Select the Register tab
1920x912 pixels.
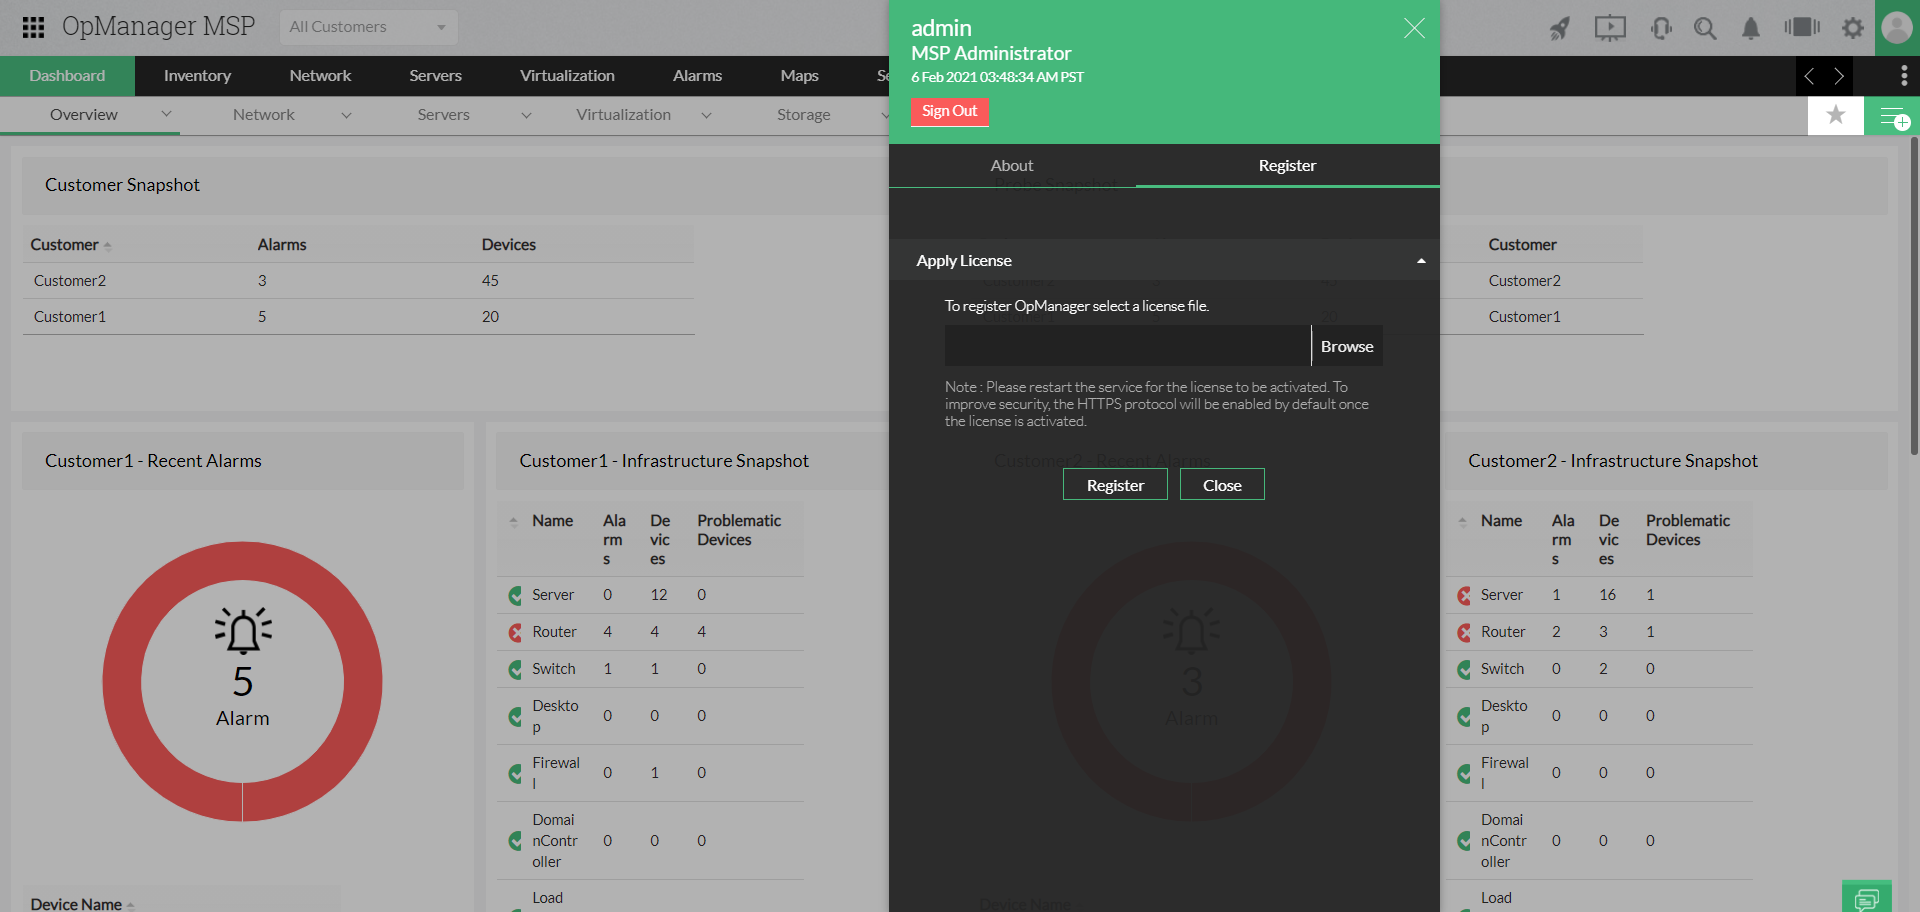pos(1287,166)
